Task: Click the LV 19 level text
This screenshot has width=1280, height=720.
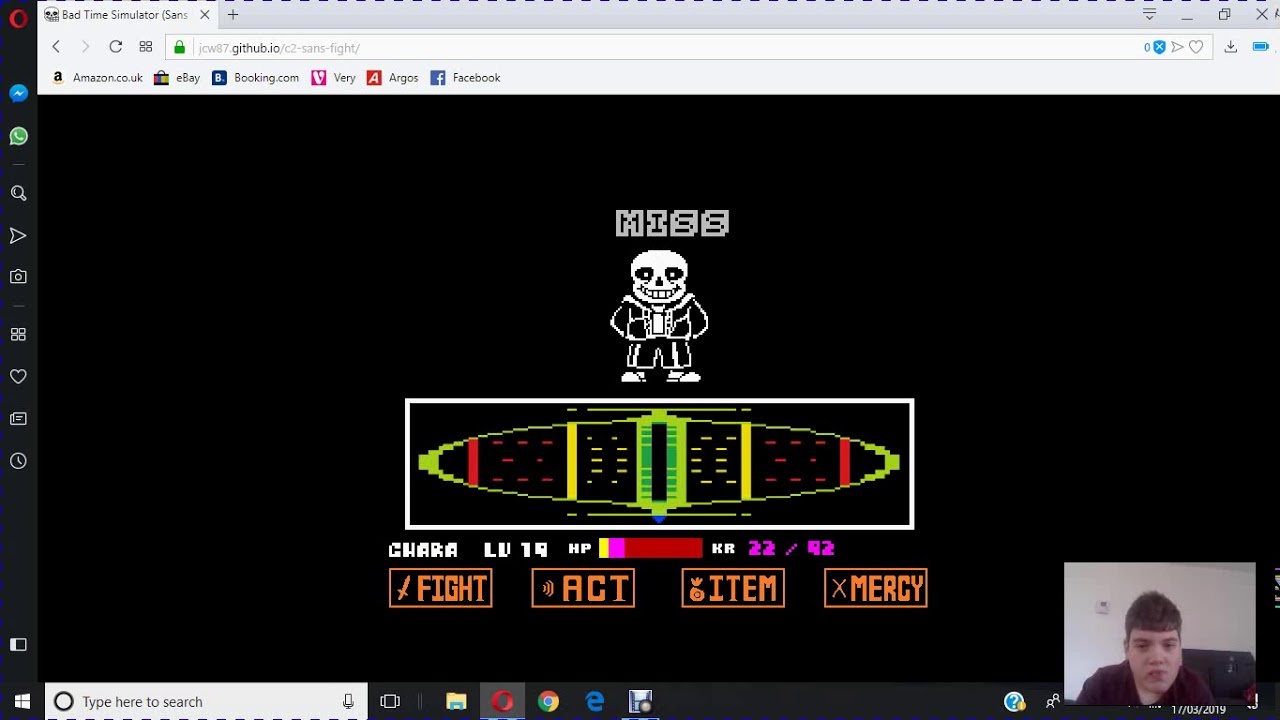Action: (515, 550)
